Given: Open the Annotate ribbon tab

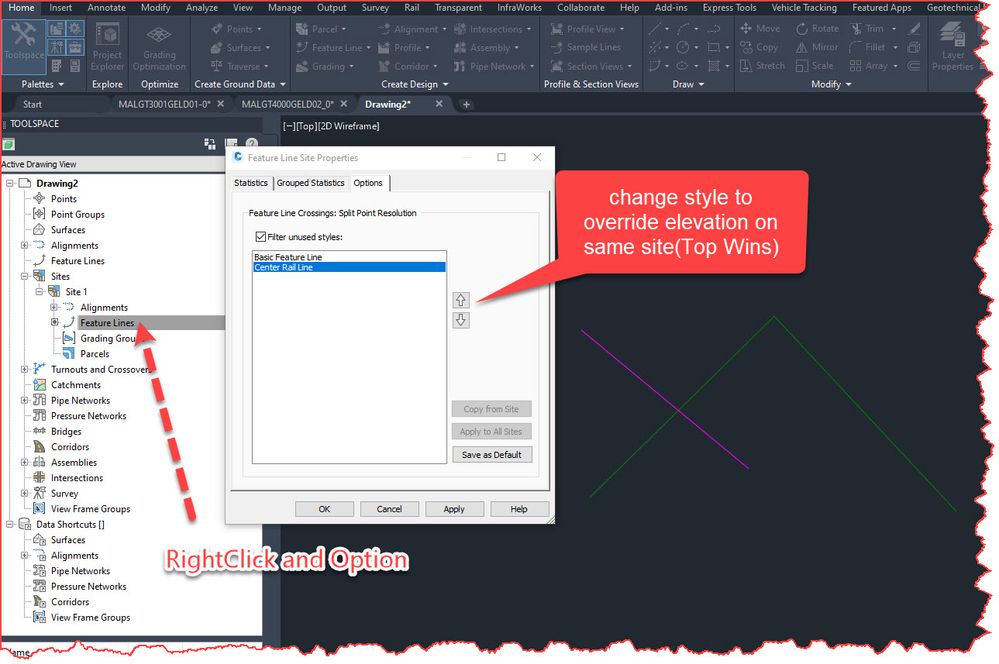Looking at the screenshot, I should pos(106,8).
